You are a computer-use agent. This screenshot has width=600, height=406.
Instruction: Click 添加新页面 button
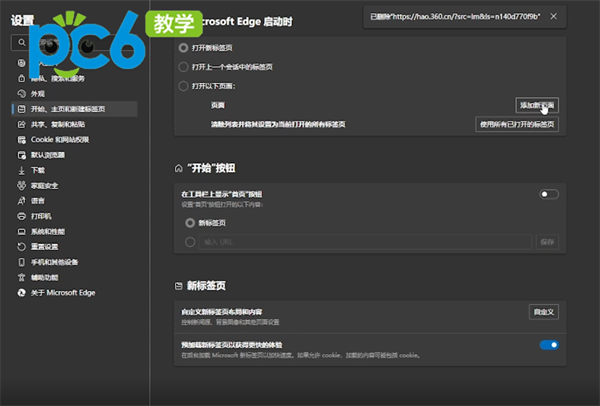(x=537, y=105)
